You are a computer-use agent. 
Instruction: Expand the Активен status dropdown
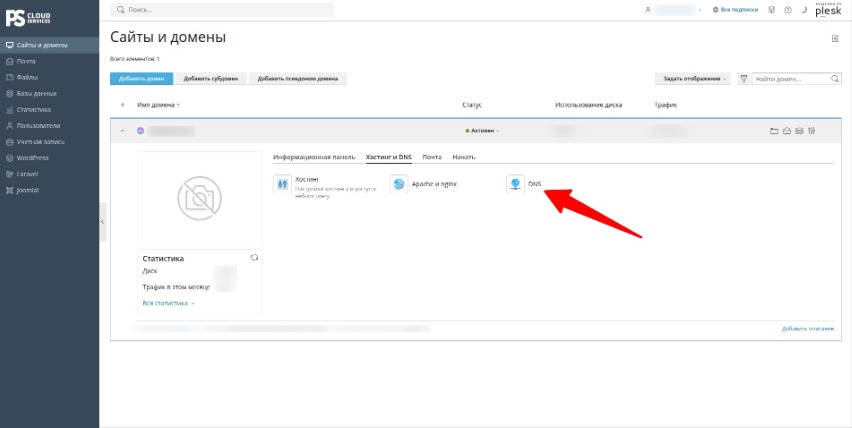coord(483,131)
